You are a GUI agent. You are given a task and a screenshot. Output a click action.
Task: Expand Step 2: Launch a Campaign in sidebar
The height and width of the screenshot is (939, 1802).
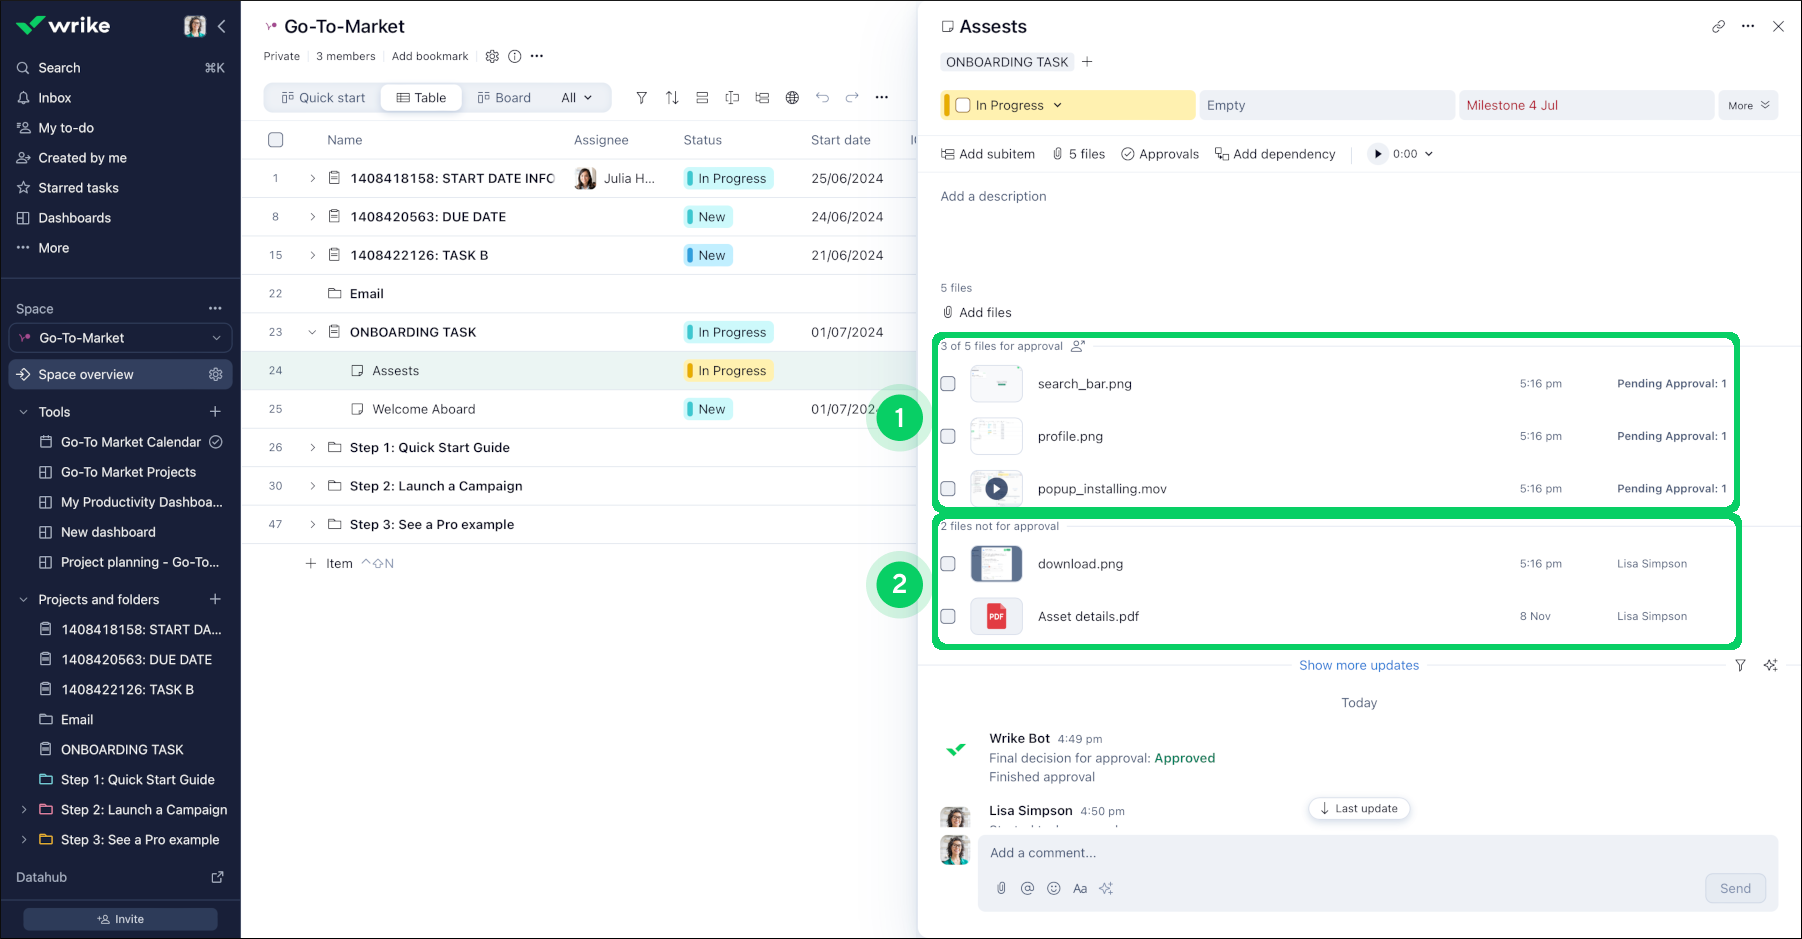tap(24, 810)
